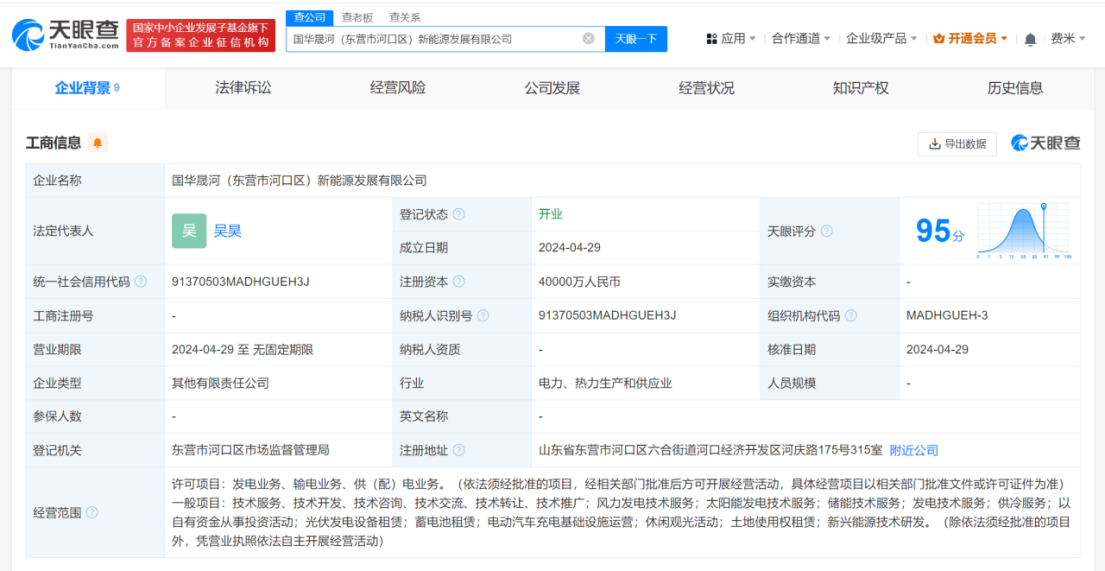
Task: Select the 查老板 search tab
Action: (x=357, y=17)
